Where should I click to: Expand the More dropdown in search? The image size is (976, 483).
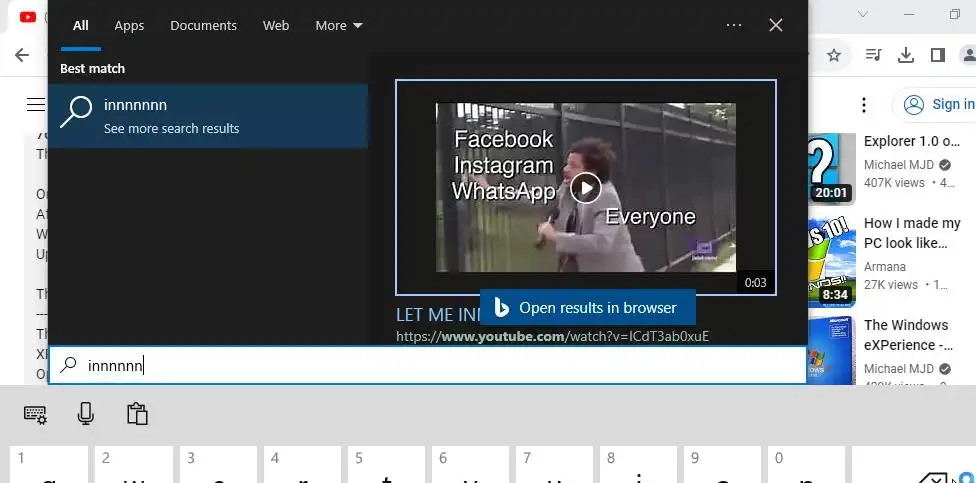(x=339, y=26)
